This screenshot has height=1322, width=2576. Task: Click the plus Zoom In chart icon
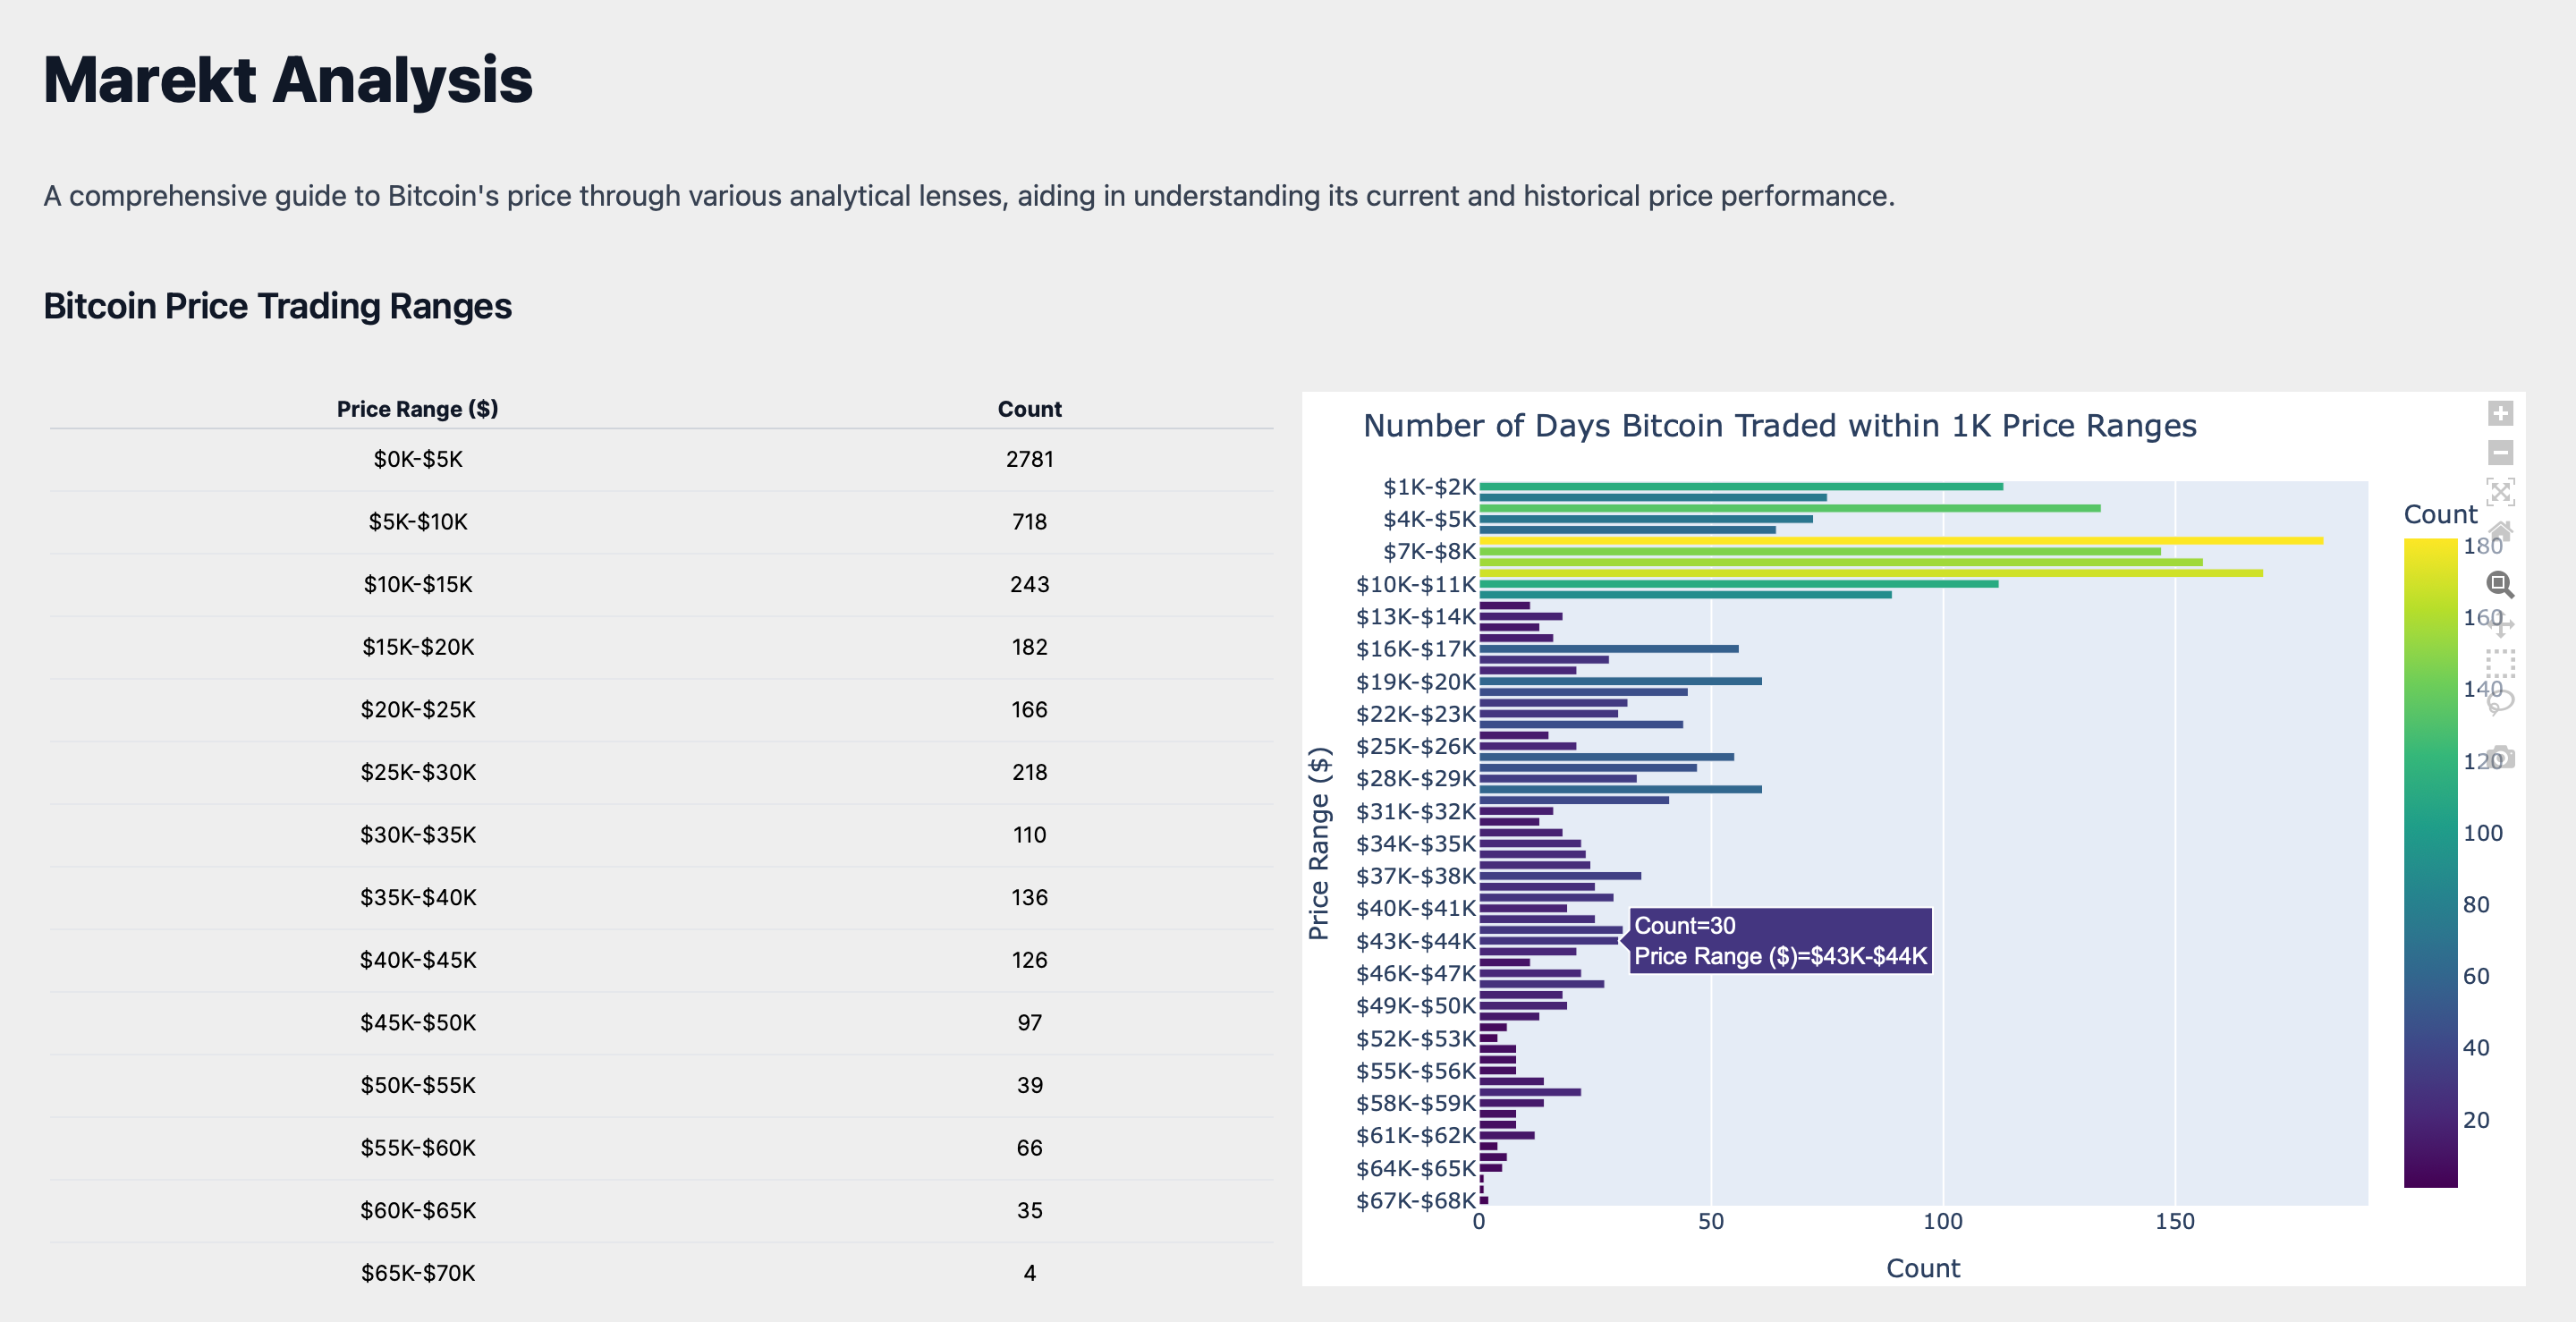(x=2499, y=413)
